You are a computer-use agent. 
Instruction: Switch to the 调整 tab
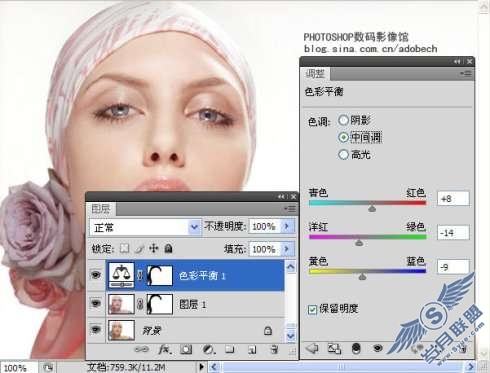tap(315, 73)
